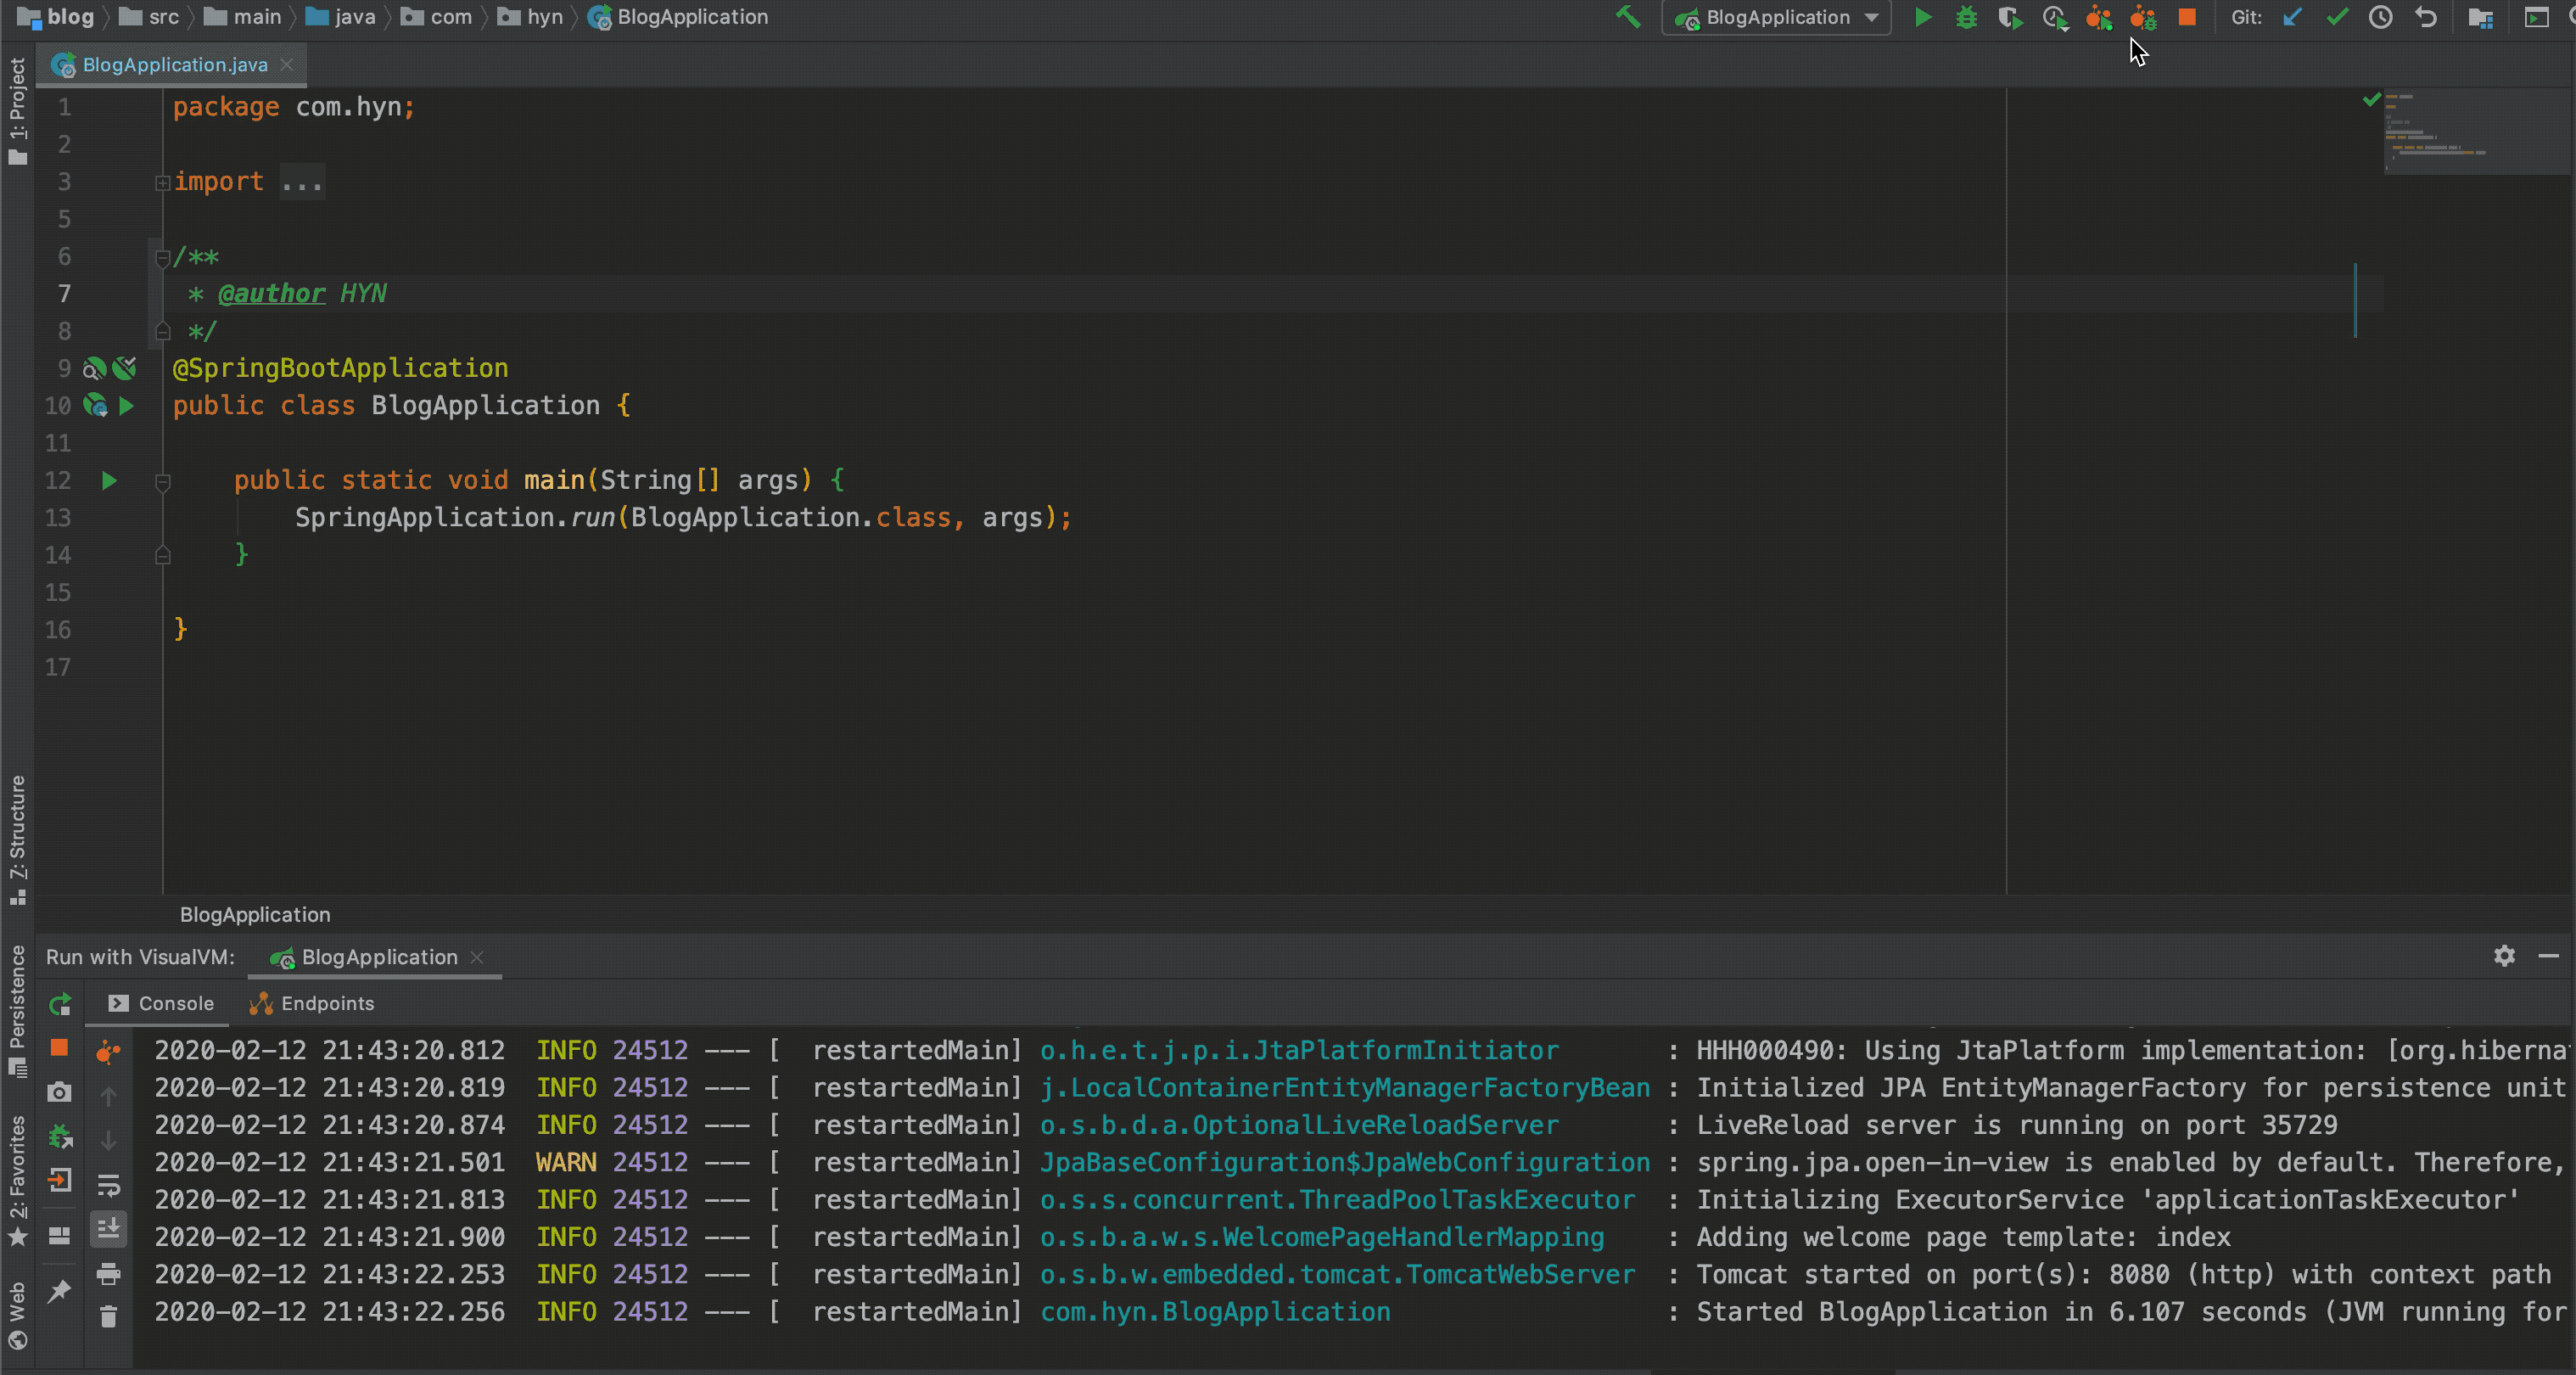Click the print console icon

[x=108, y=1273]
